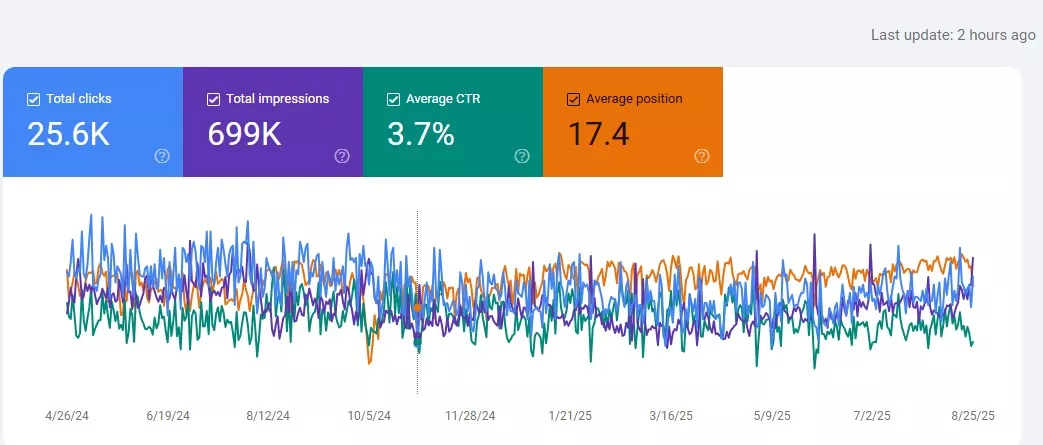This screenshot has width=1043, height=445.
Task: Click the vertical dotted marker line in chart
Action: click(x=417, y=370)
